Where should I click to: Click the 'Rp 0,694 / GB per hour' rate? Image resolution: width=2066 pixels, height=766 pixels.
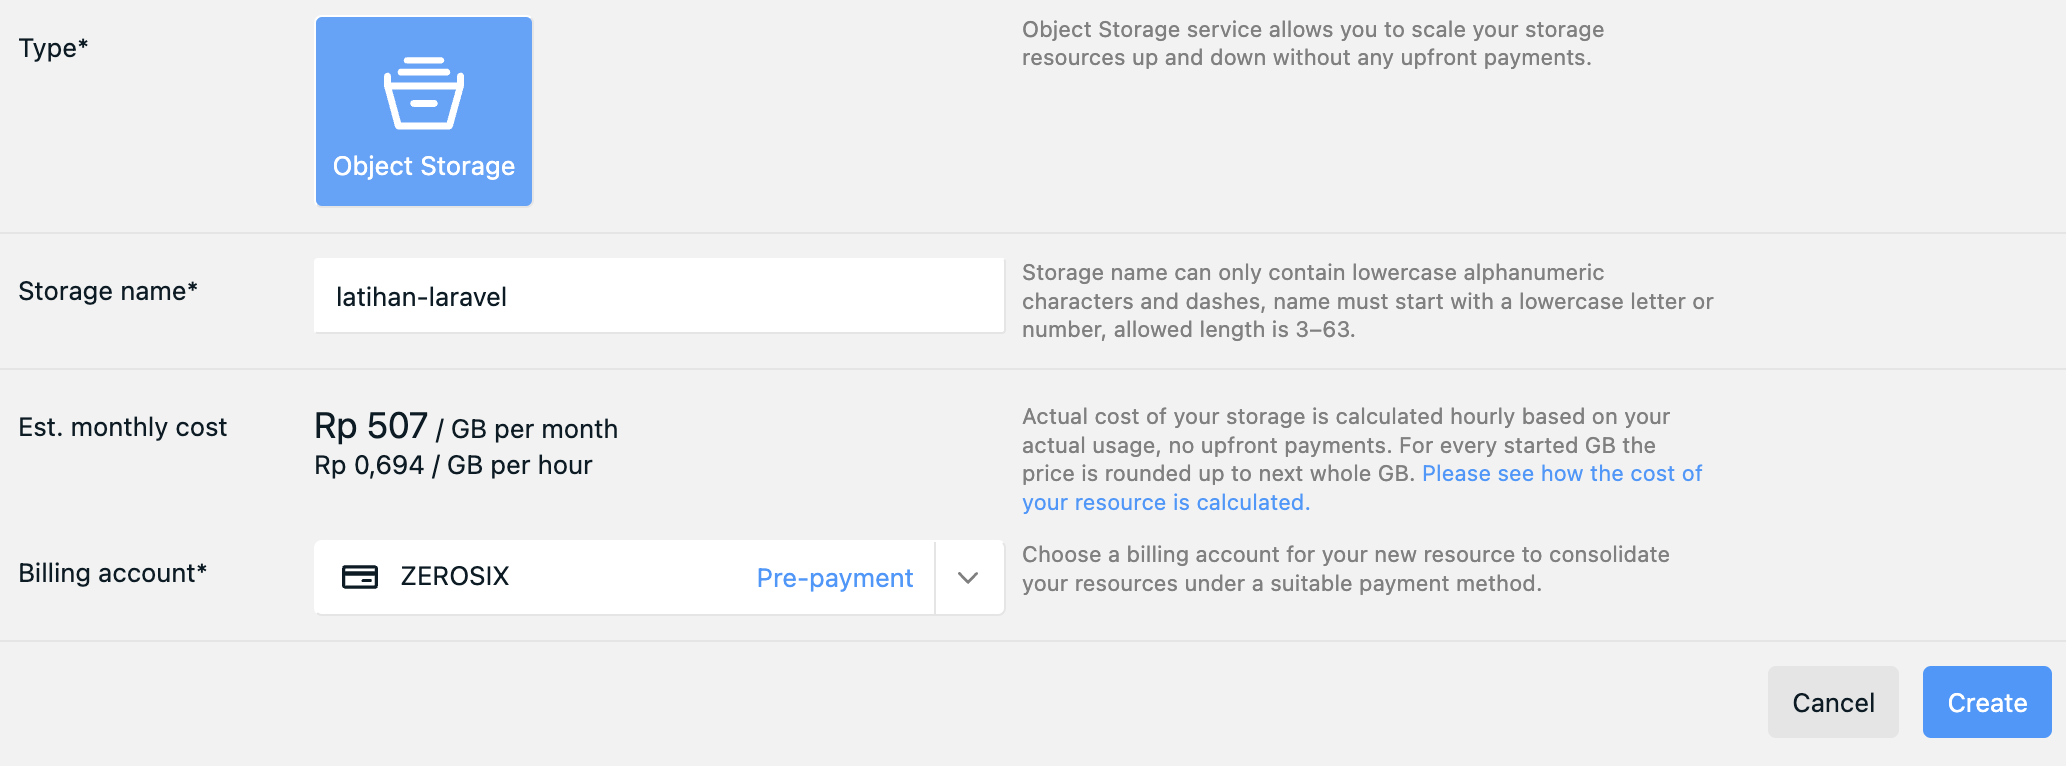pos(453,465)
